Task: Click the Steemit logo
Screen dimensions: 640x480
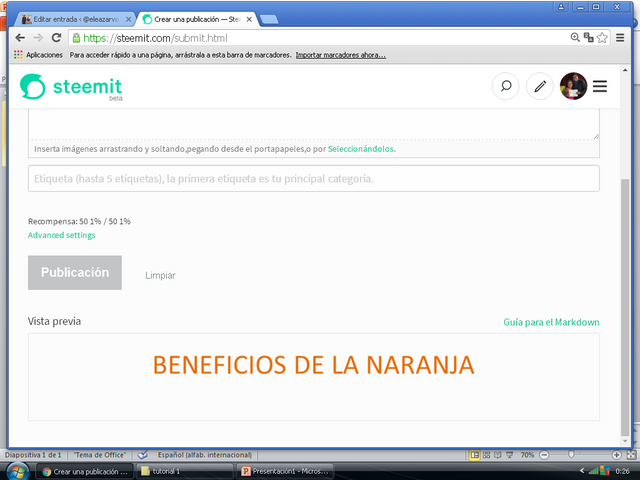Action: tap(71, 87)
